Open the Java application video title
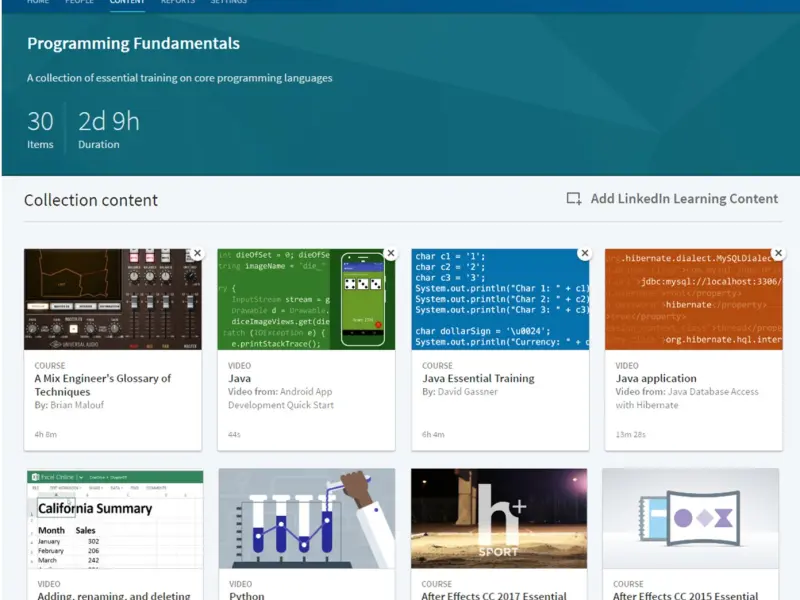800x600 pixels. (x=656, y=379)
